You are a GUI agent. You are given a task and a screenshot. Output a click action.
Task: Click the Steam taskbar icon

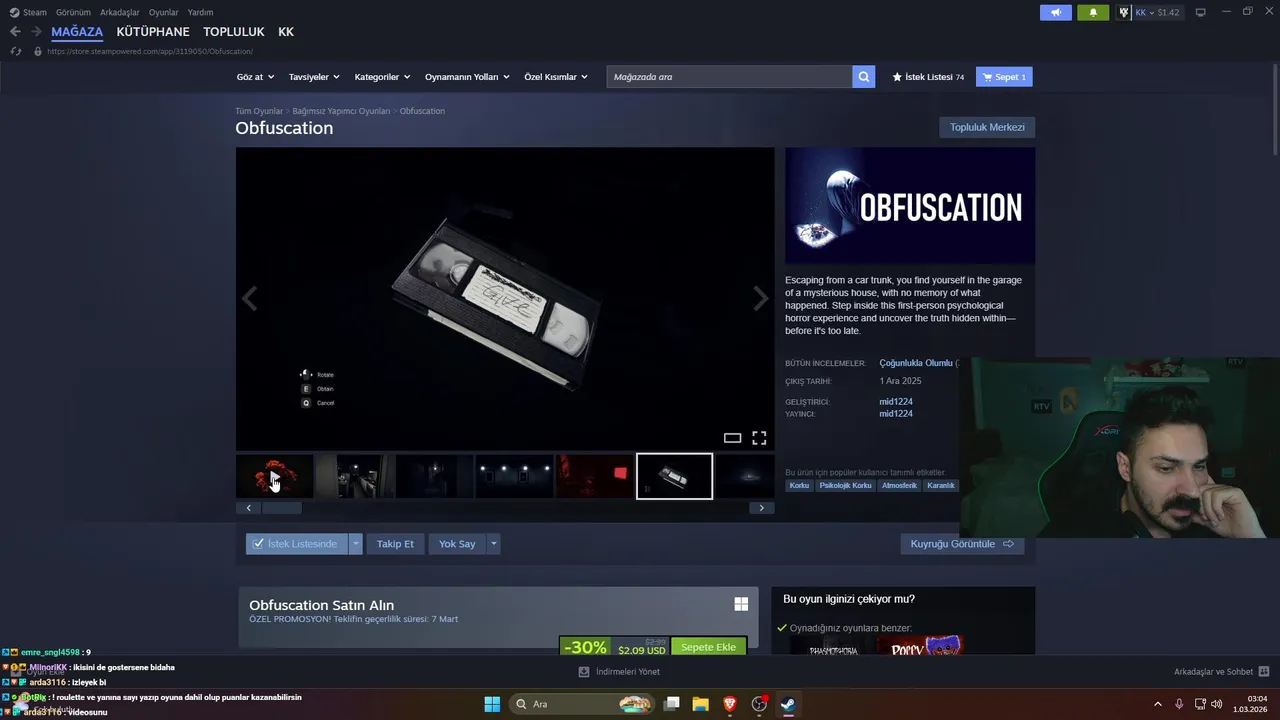click(x=788, y=704)
